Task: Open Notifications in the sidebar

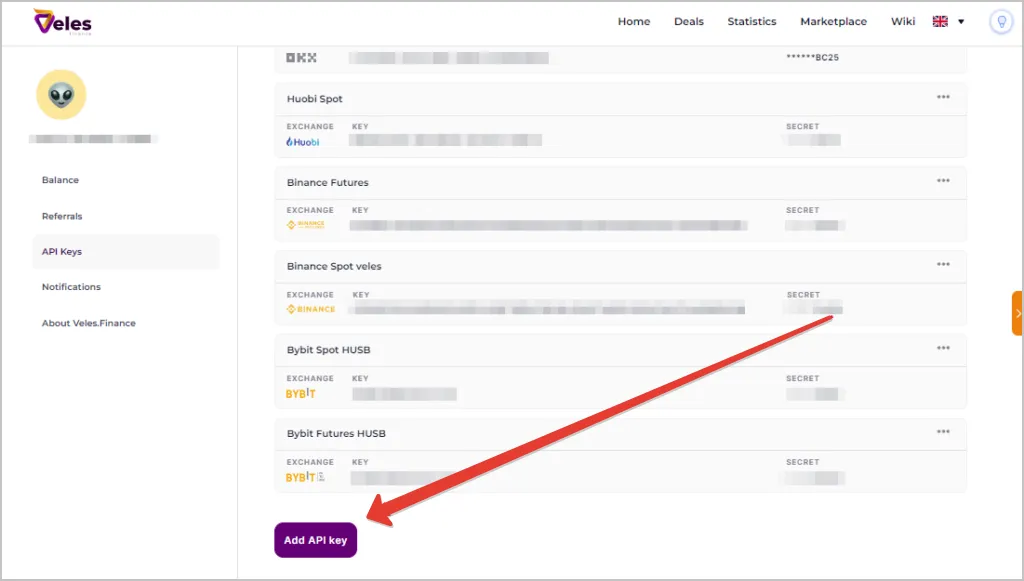Action: point(71,287)
